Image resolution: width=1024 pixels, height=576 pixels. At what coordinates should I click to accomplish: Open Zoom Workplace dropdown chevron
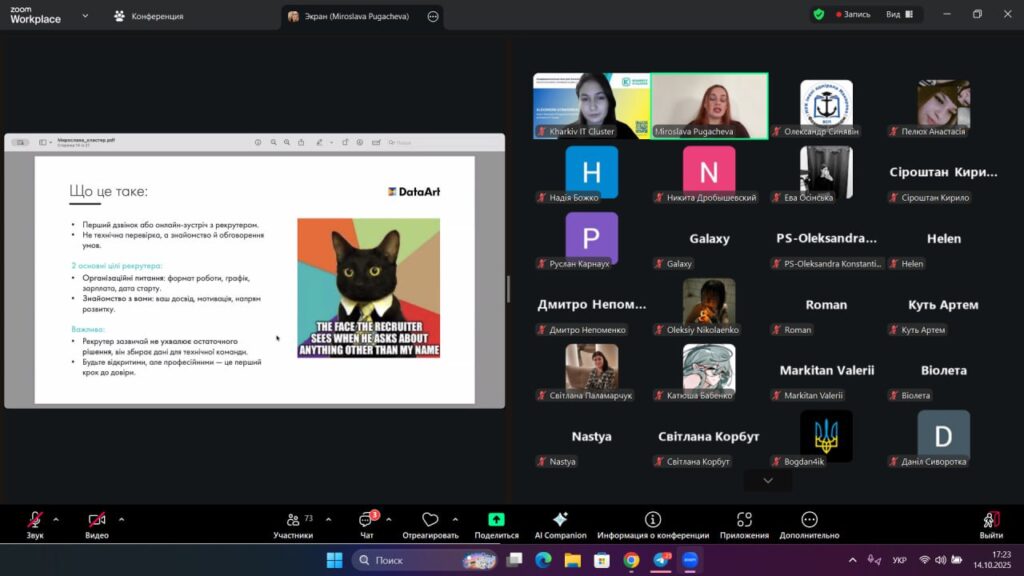click(85, 16)
